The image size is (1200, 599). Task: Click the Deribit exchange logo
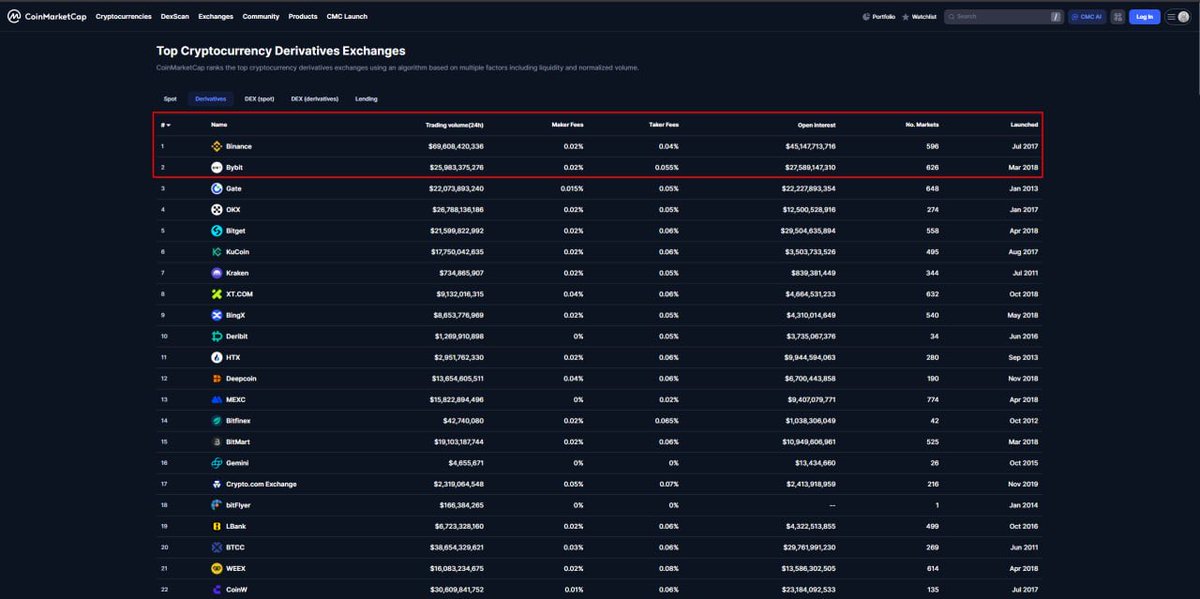pos(217,336)
